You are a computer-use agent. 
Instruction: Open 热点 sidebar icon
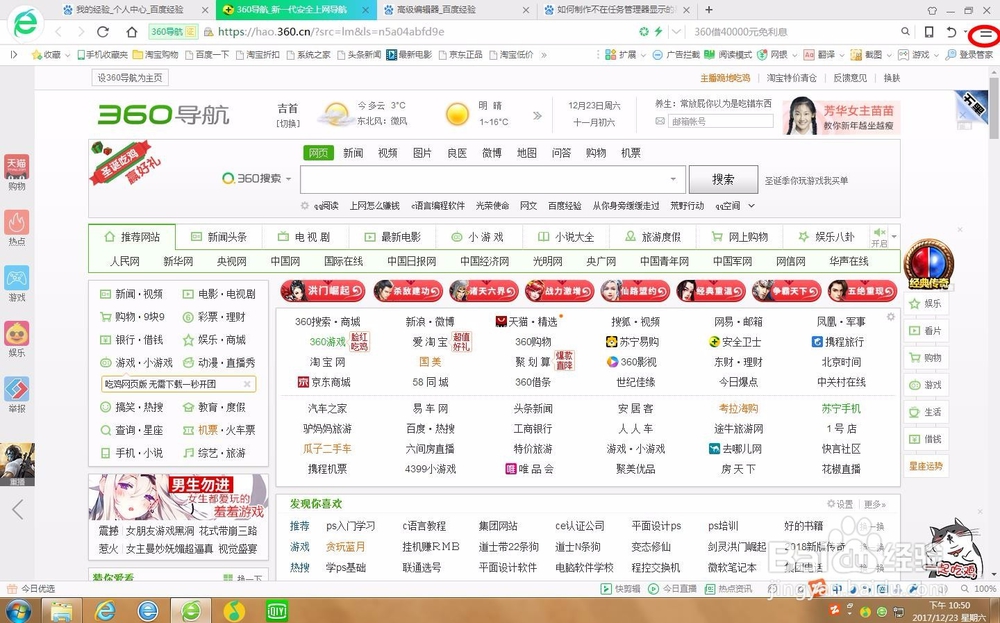point(17,228)
